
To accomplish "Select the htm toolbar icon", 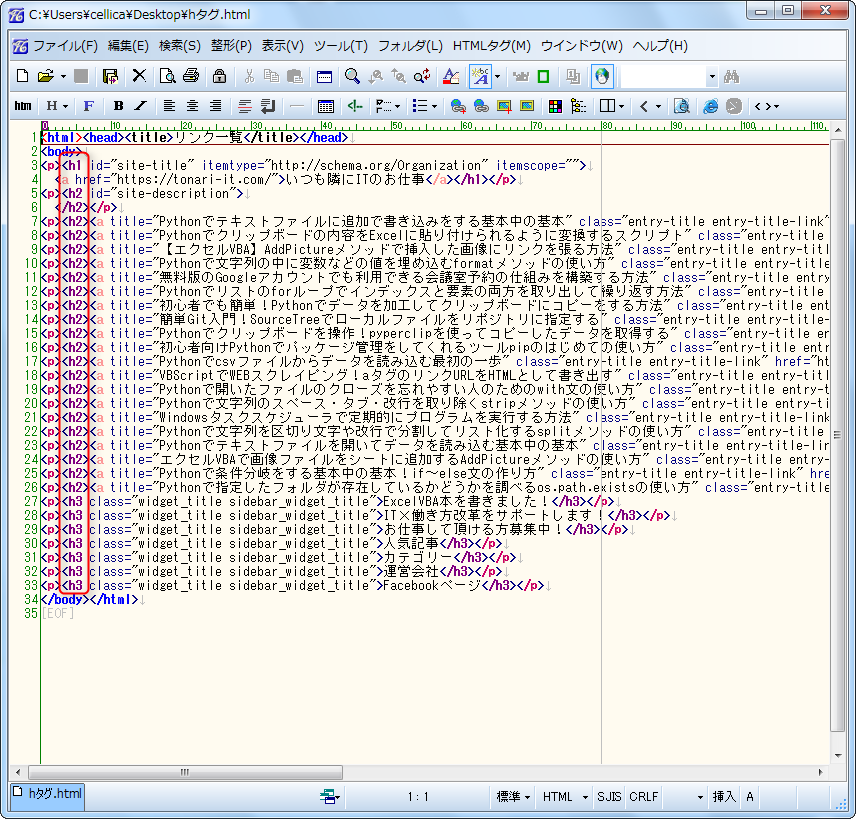I will tap(21, 106).
